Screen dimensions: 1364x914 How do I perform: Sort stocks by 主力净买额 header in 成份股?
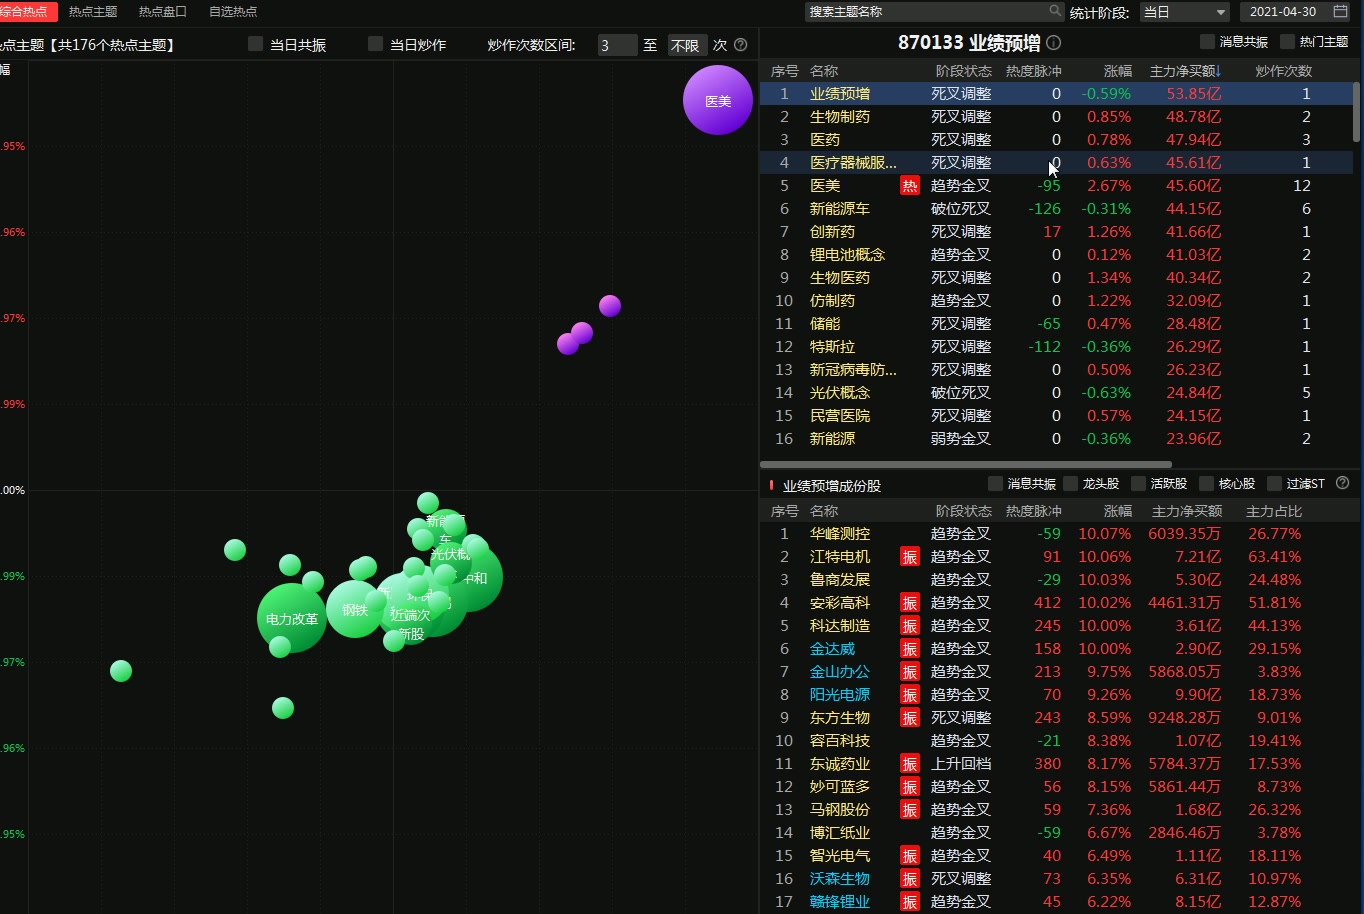click(1186, 511)
